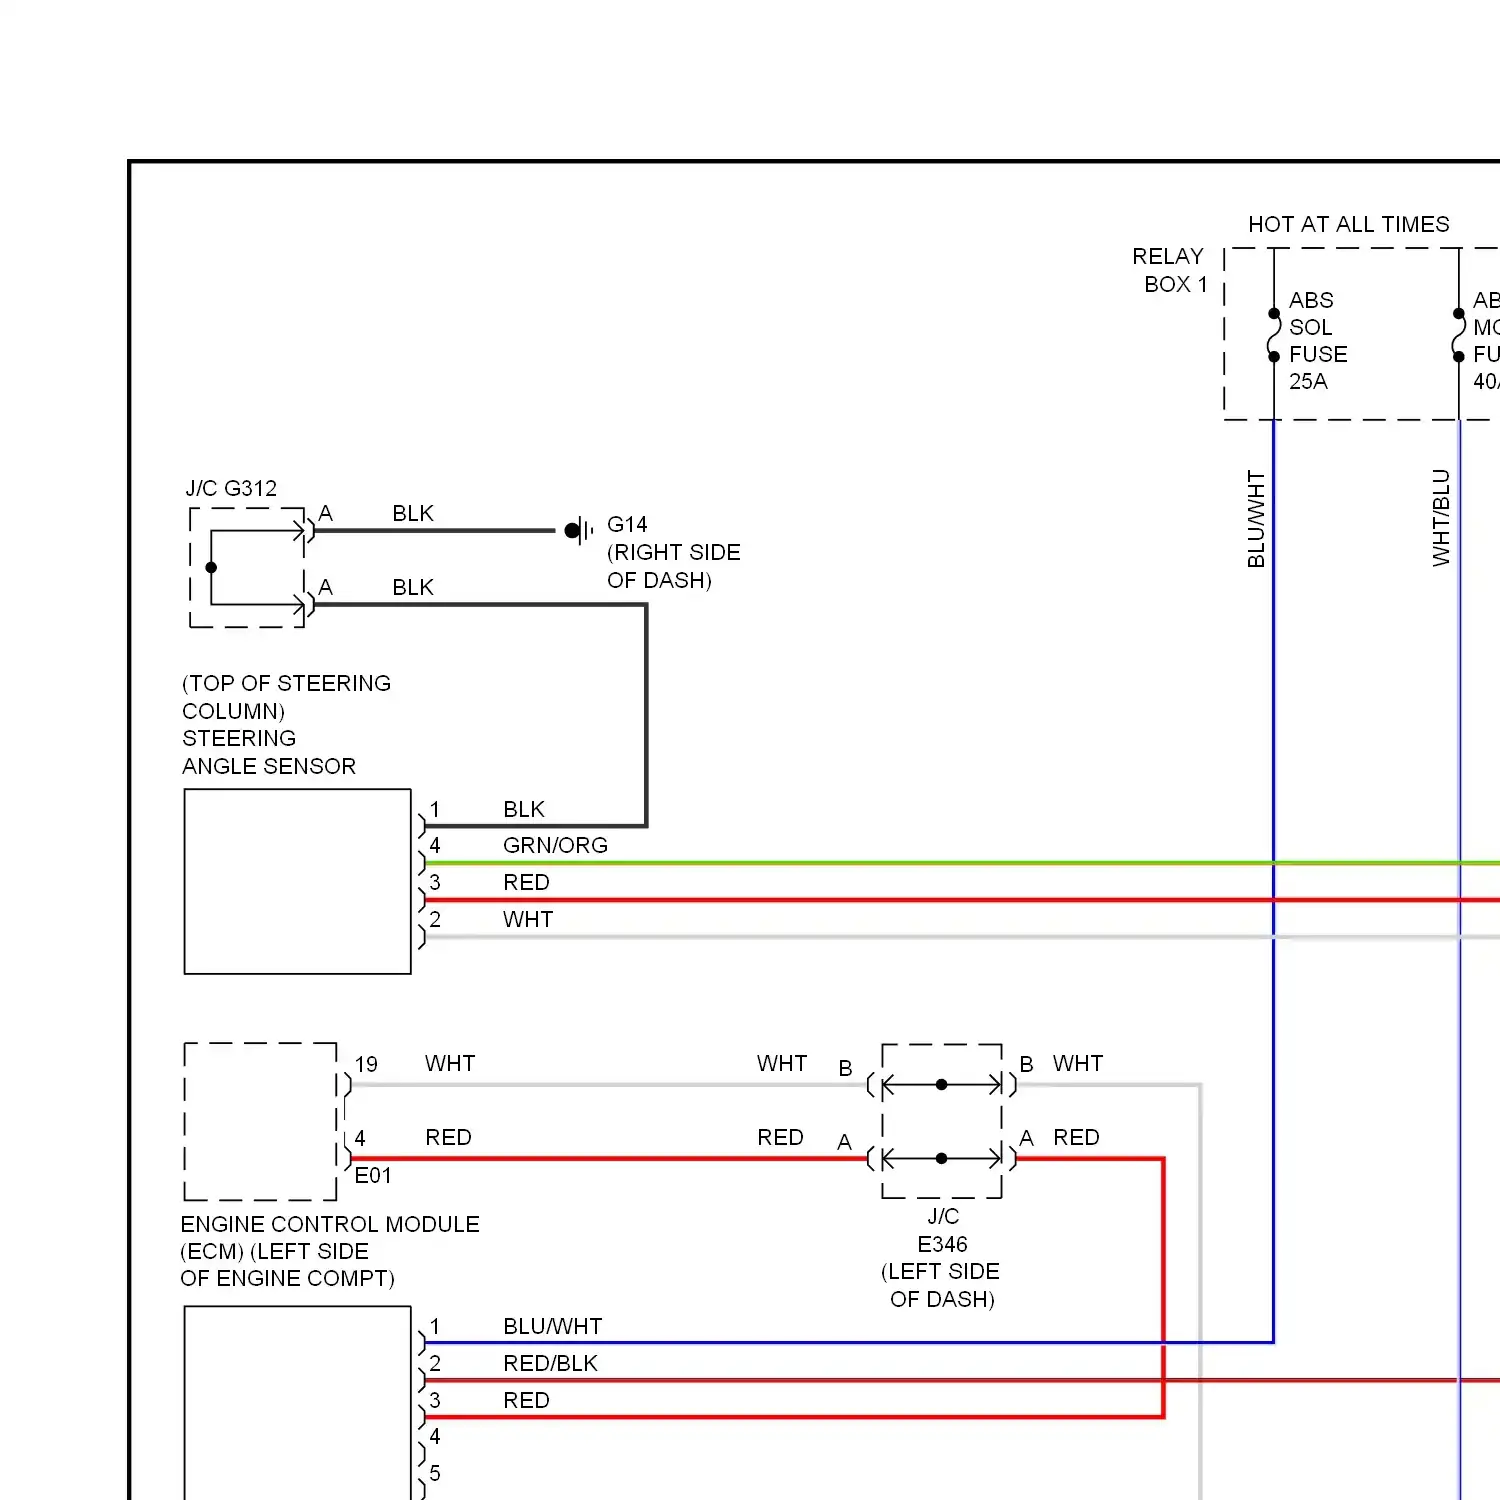Click the junction dot inside J/C G312
1500x1500 pixels.
click(211, 567)
